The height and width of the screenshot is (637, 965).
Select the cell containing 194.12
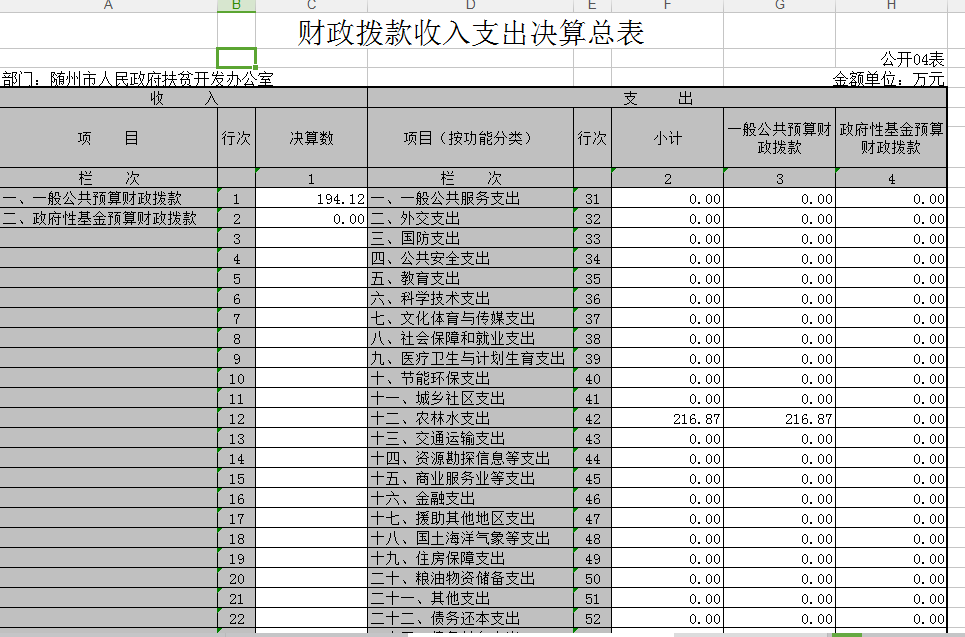(311, 199)
